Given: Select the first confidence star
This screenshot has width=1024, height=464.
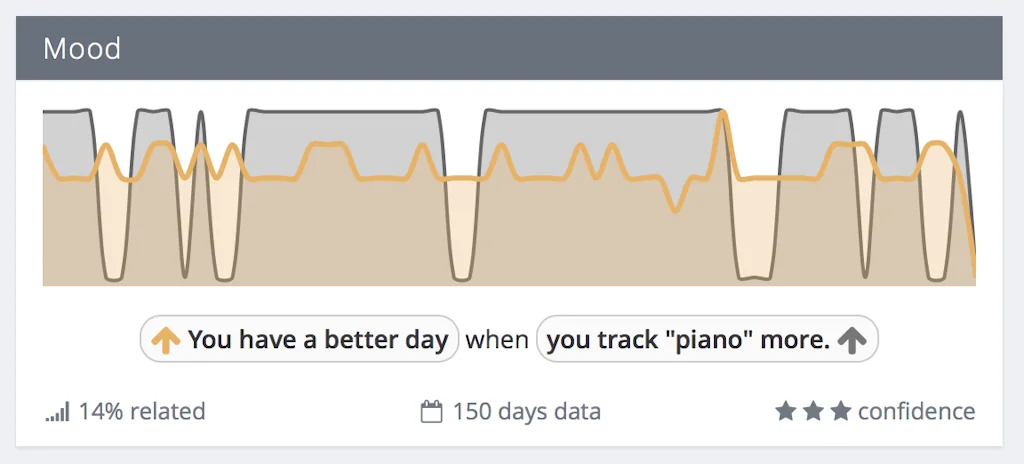Looking at the screenshot, I should (785, 411).
